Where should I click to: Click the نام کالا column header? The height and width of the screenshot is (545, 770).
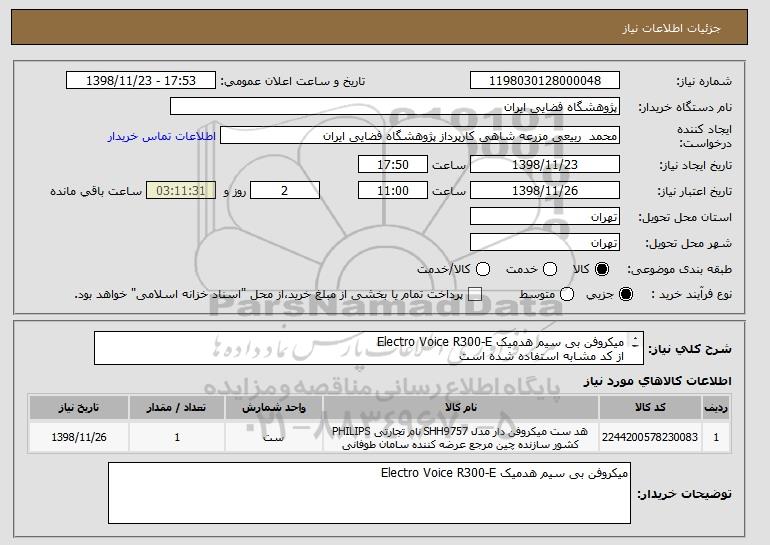461,408
